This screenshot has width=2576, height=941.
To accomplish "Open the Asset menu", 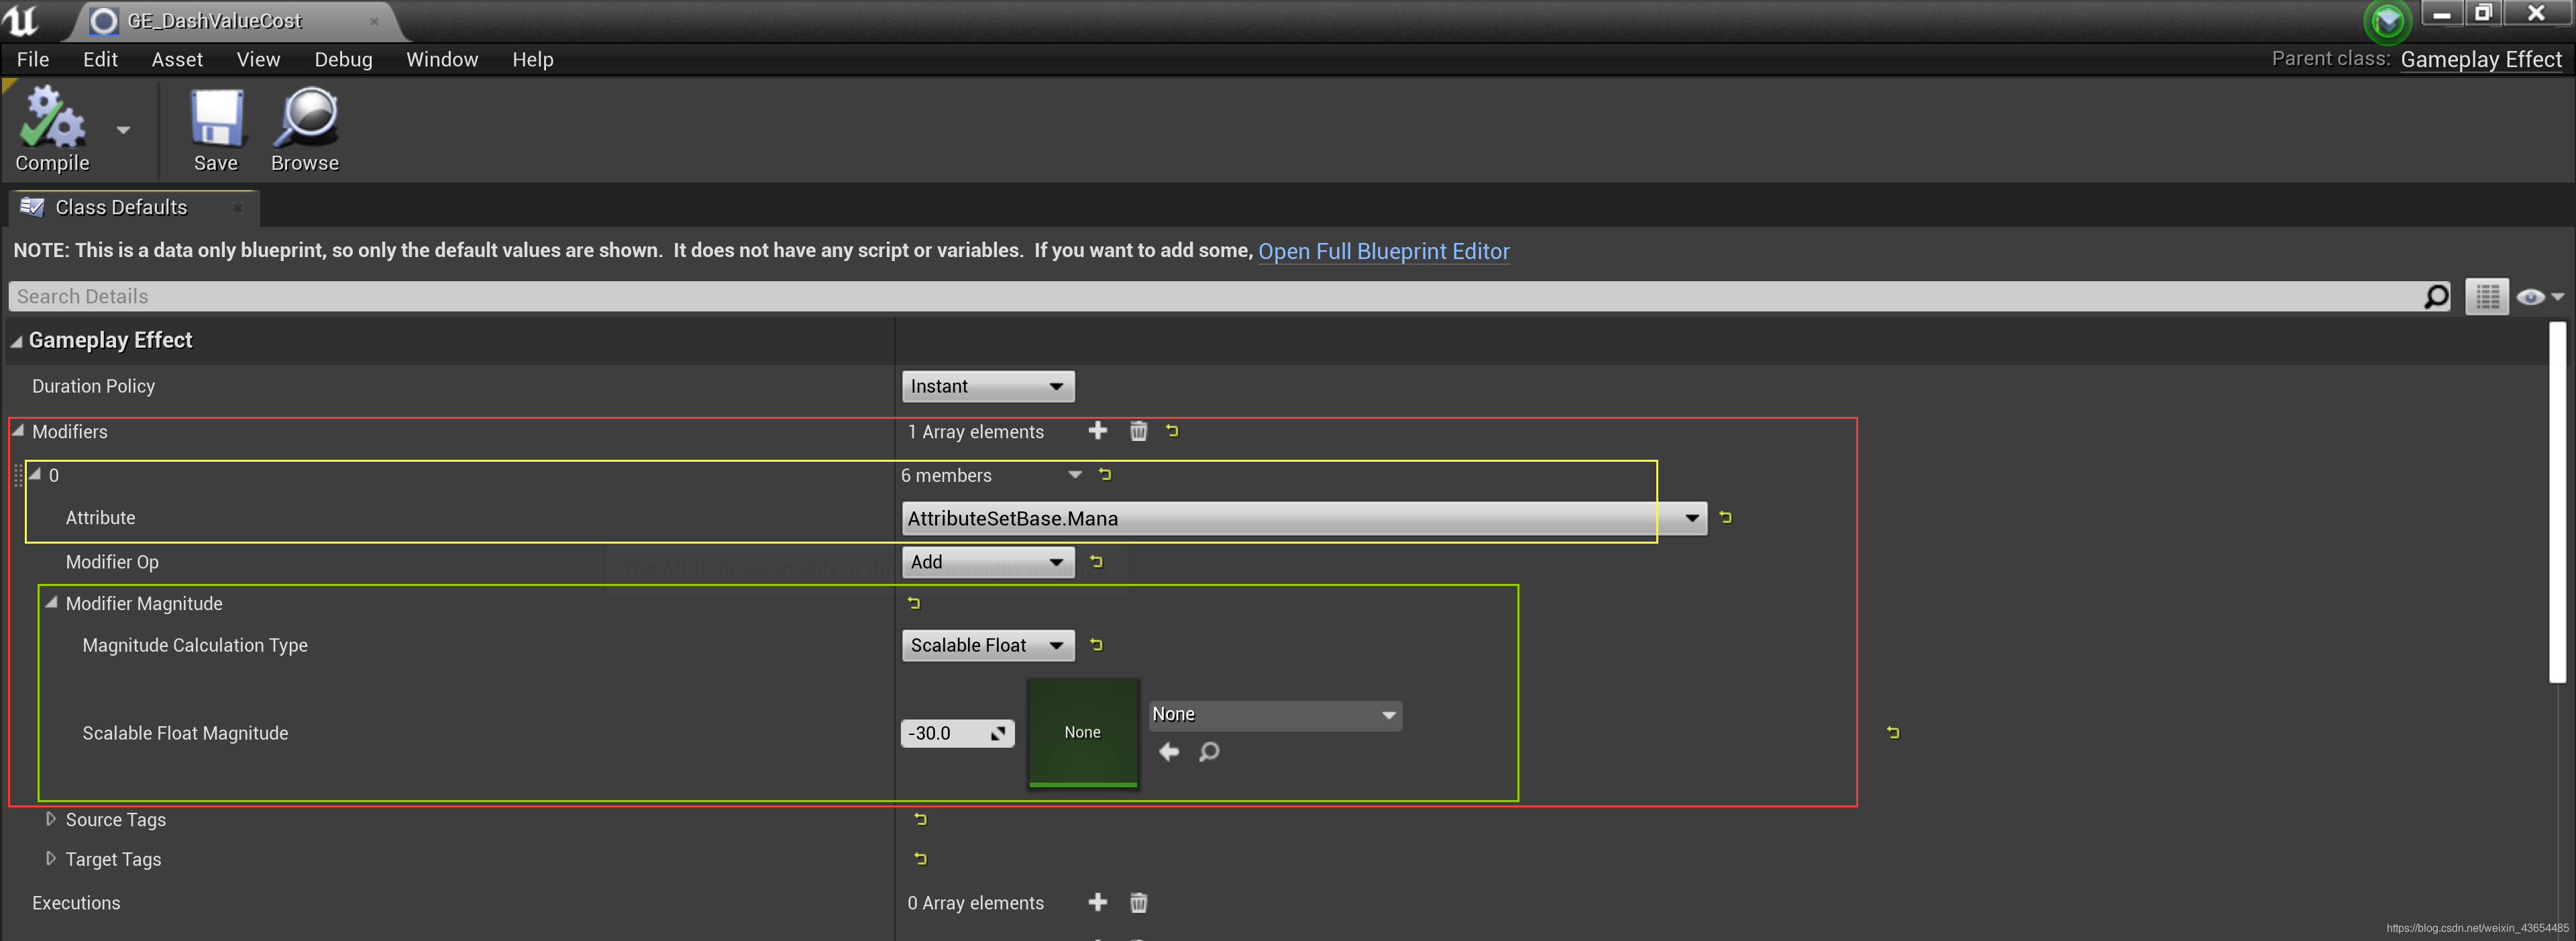I will (177, 59).
